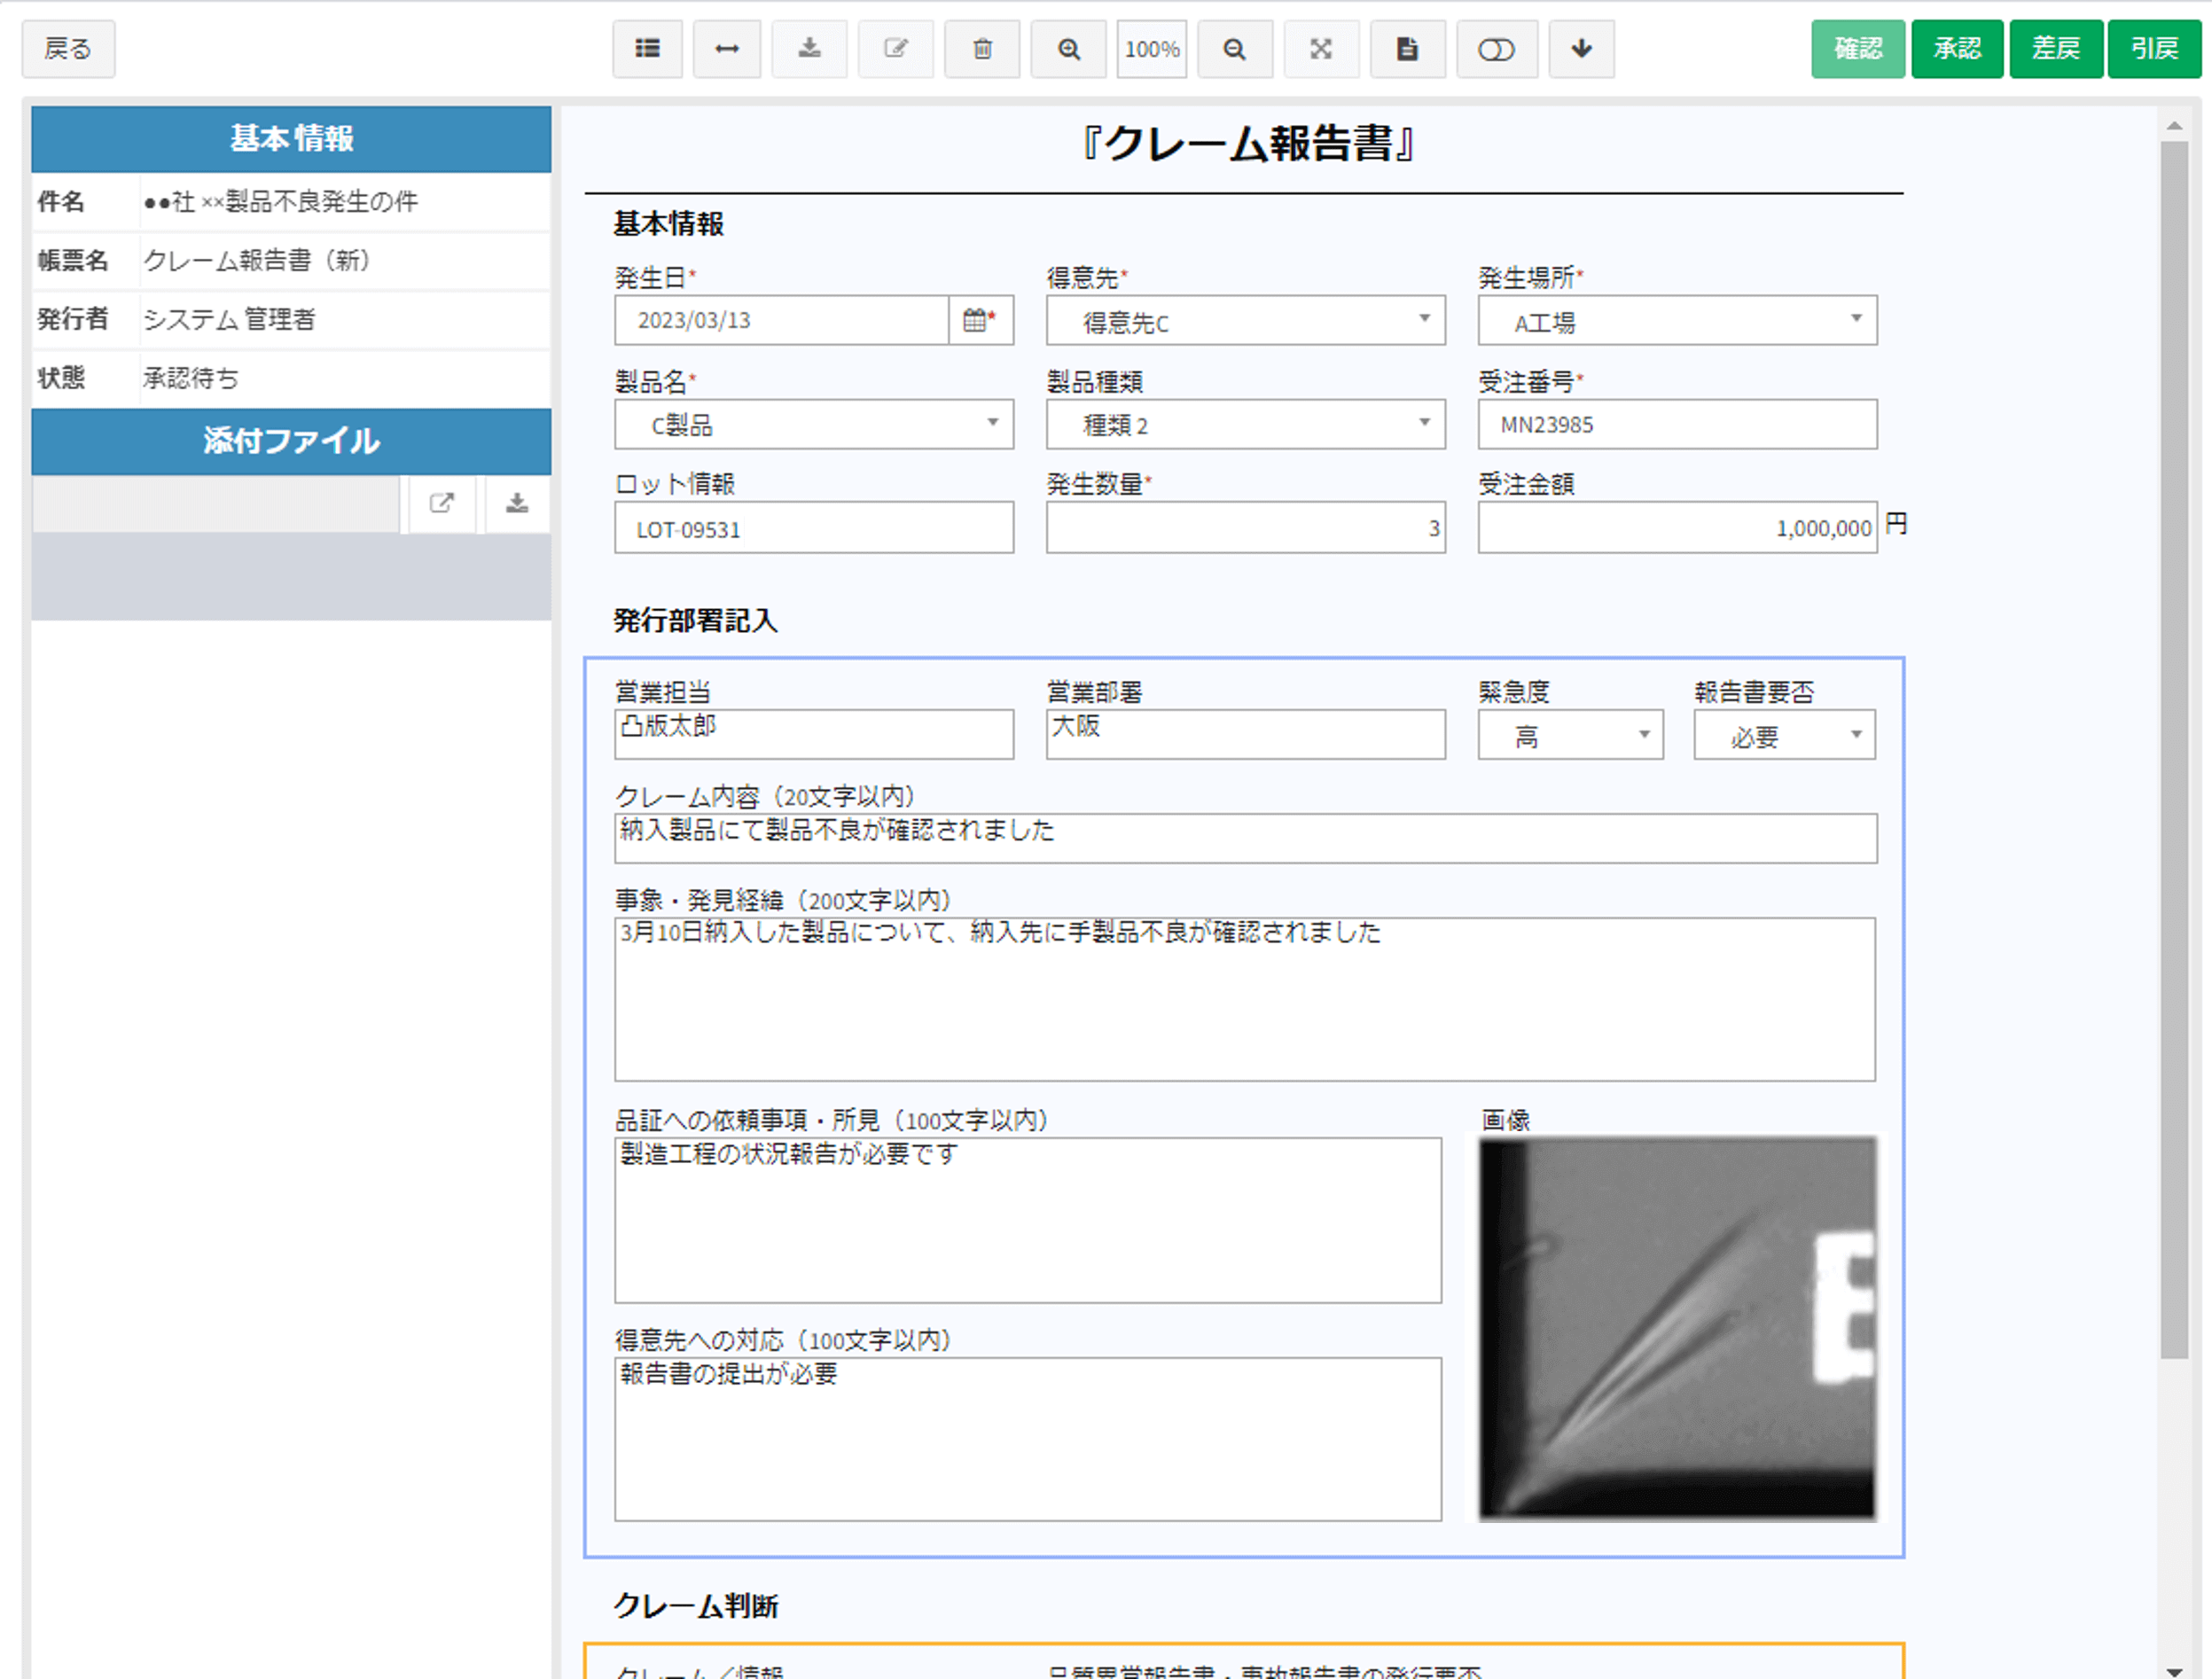This screenshot has height=1679, width=2212.
Task: Click the 戻る back button
Action: [x=68, y=49]
